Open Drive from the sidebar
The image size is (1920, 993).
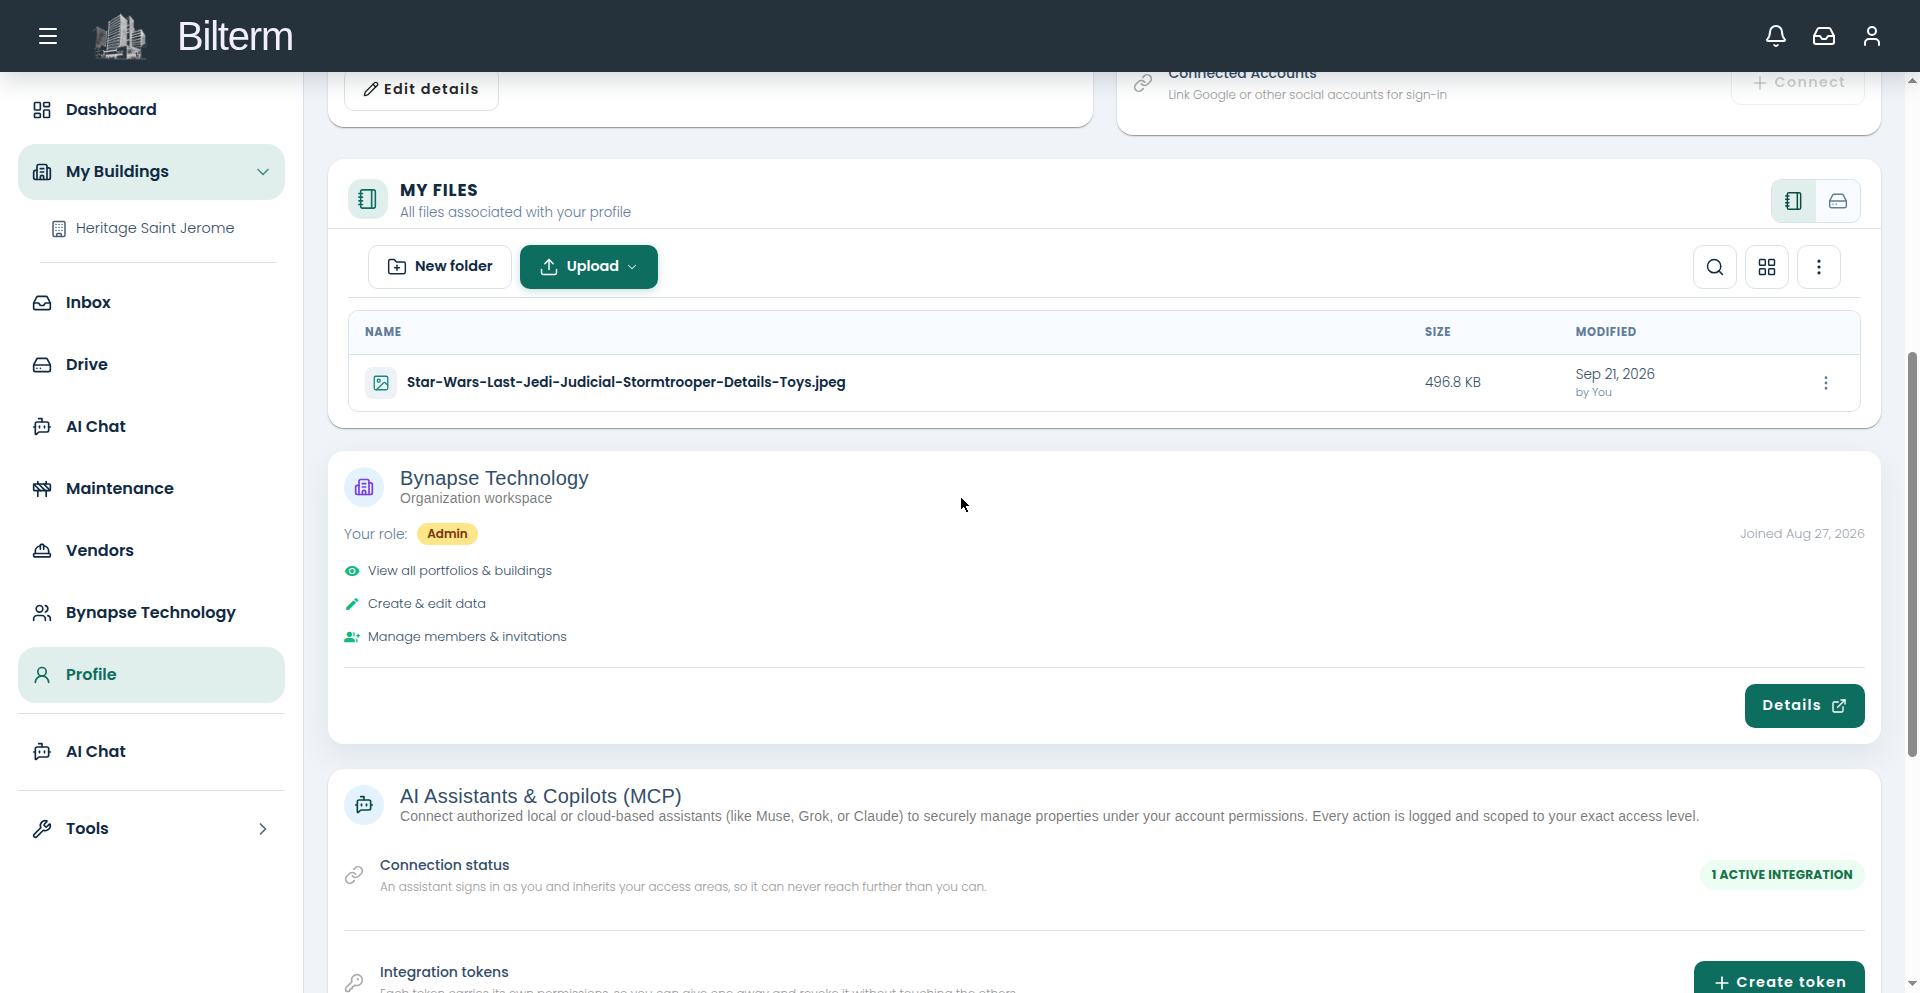151,365
